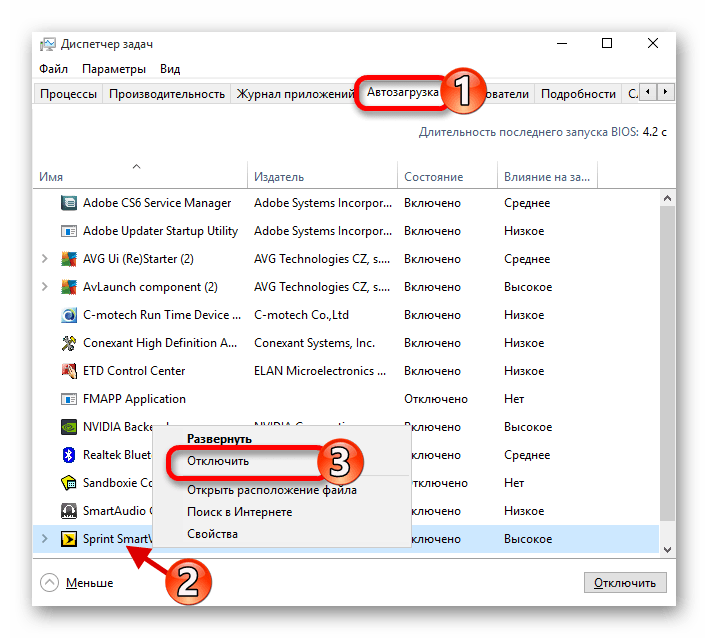
Task: Click Отключено status of FMAPP Application
Action: click(x=436, y=399)
